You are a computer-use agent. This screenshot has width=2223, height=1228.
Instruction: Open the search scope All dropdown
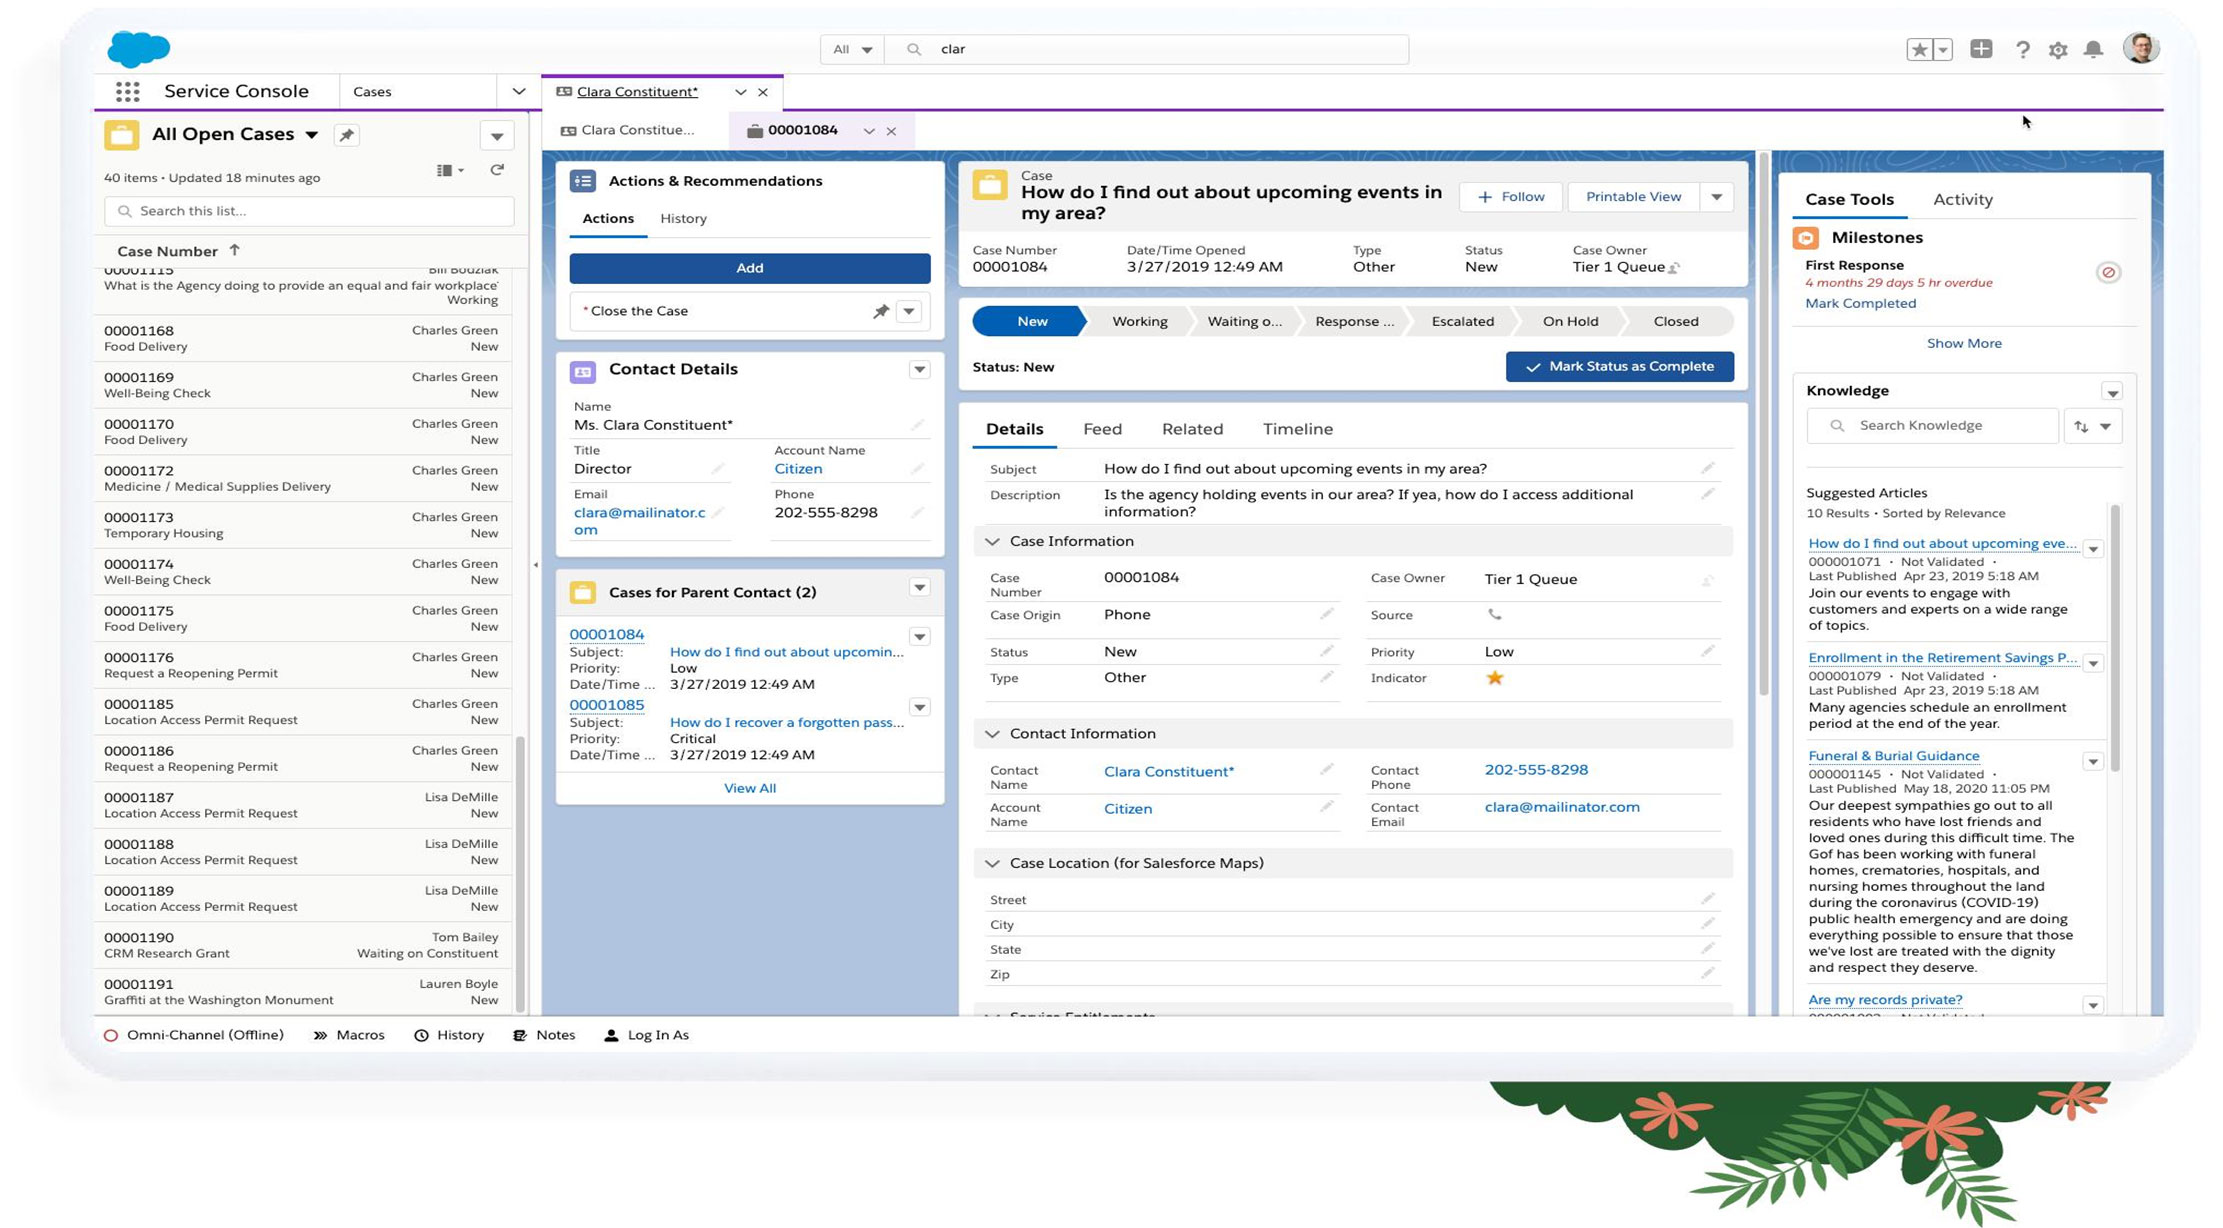pos(852,49)
